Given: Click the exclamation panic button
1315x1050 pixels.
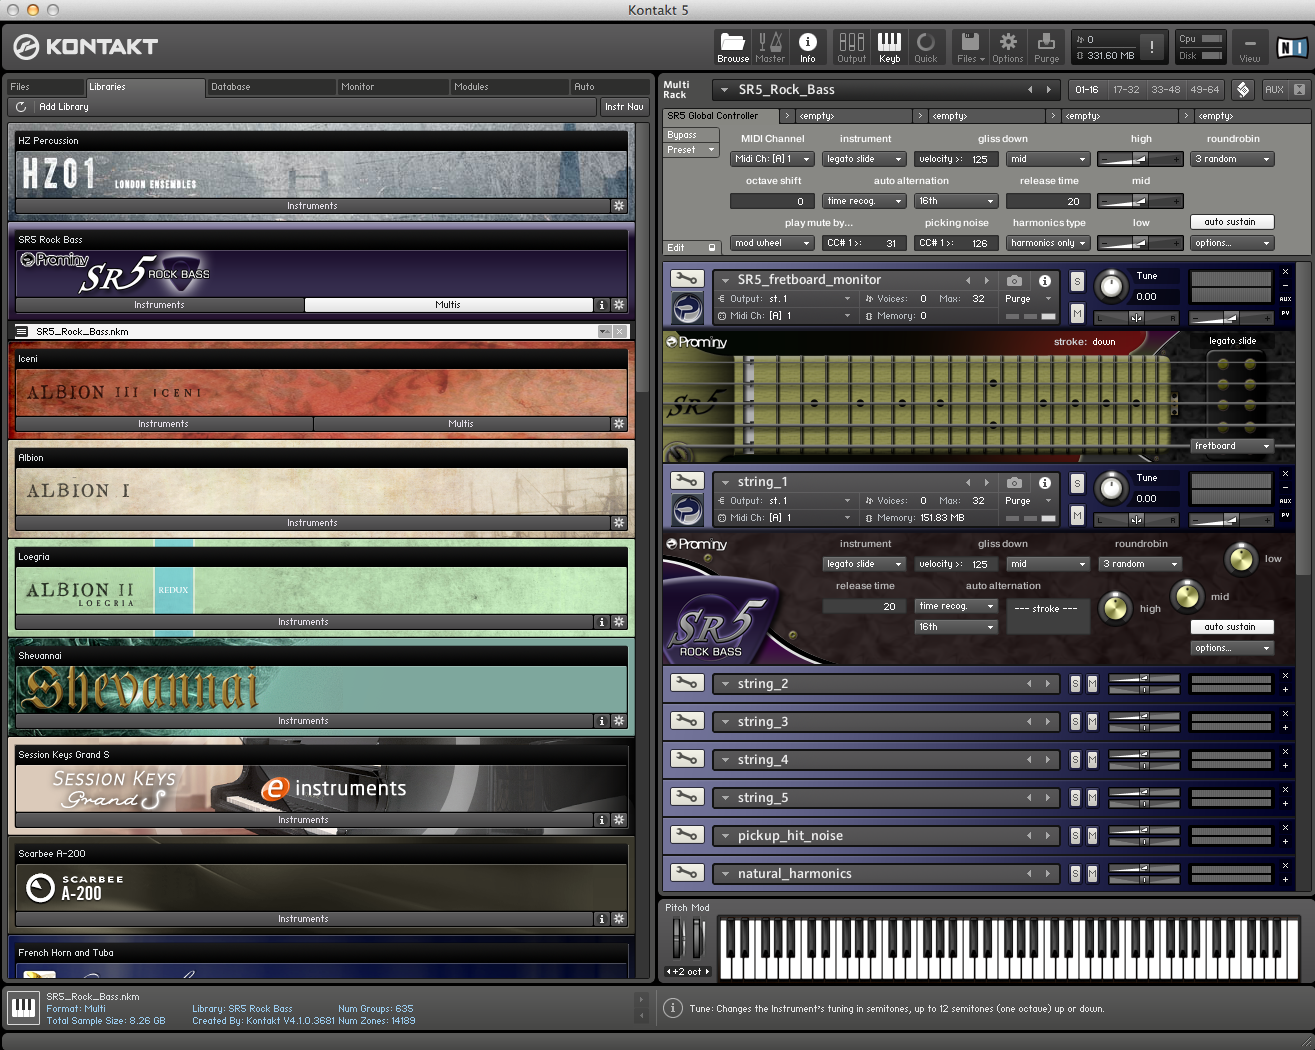Looking at the screenshot, I should pyautogui.click(x=1152, y=47).
